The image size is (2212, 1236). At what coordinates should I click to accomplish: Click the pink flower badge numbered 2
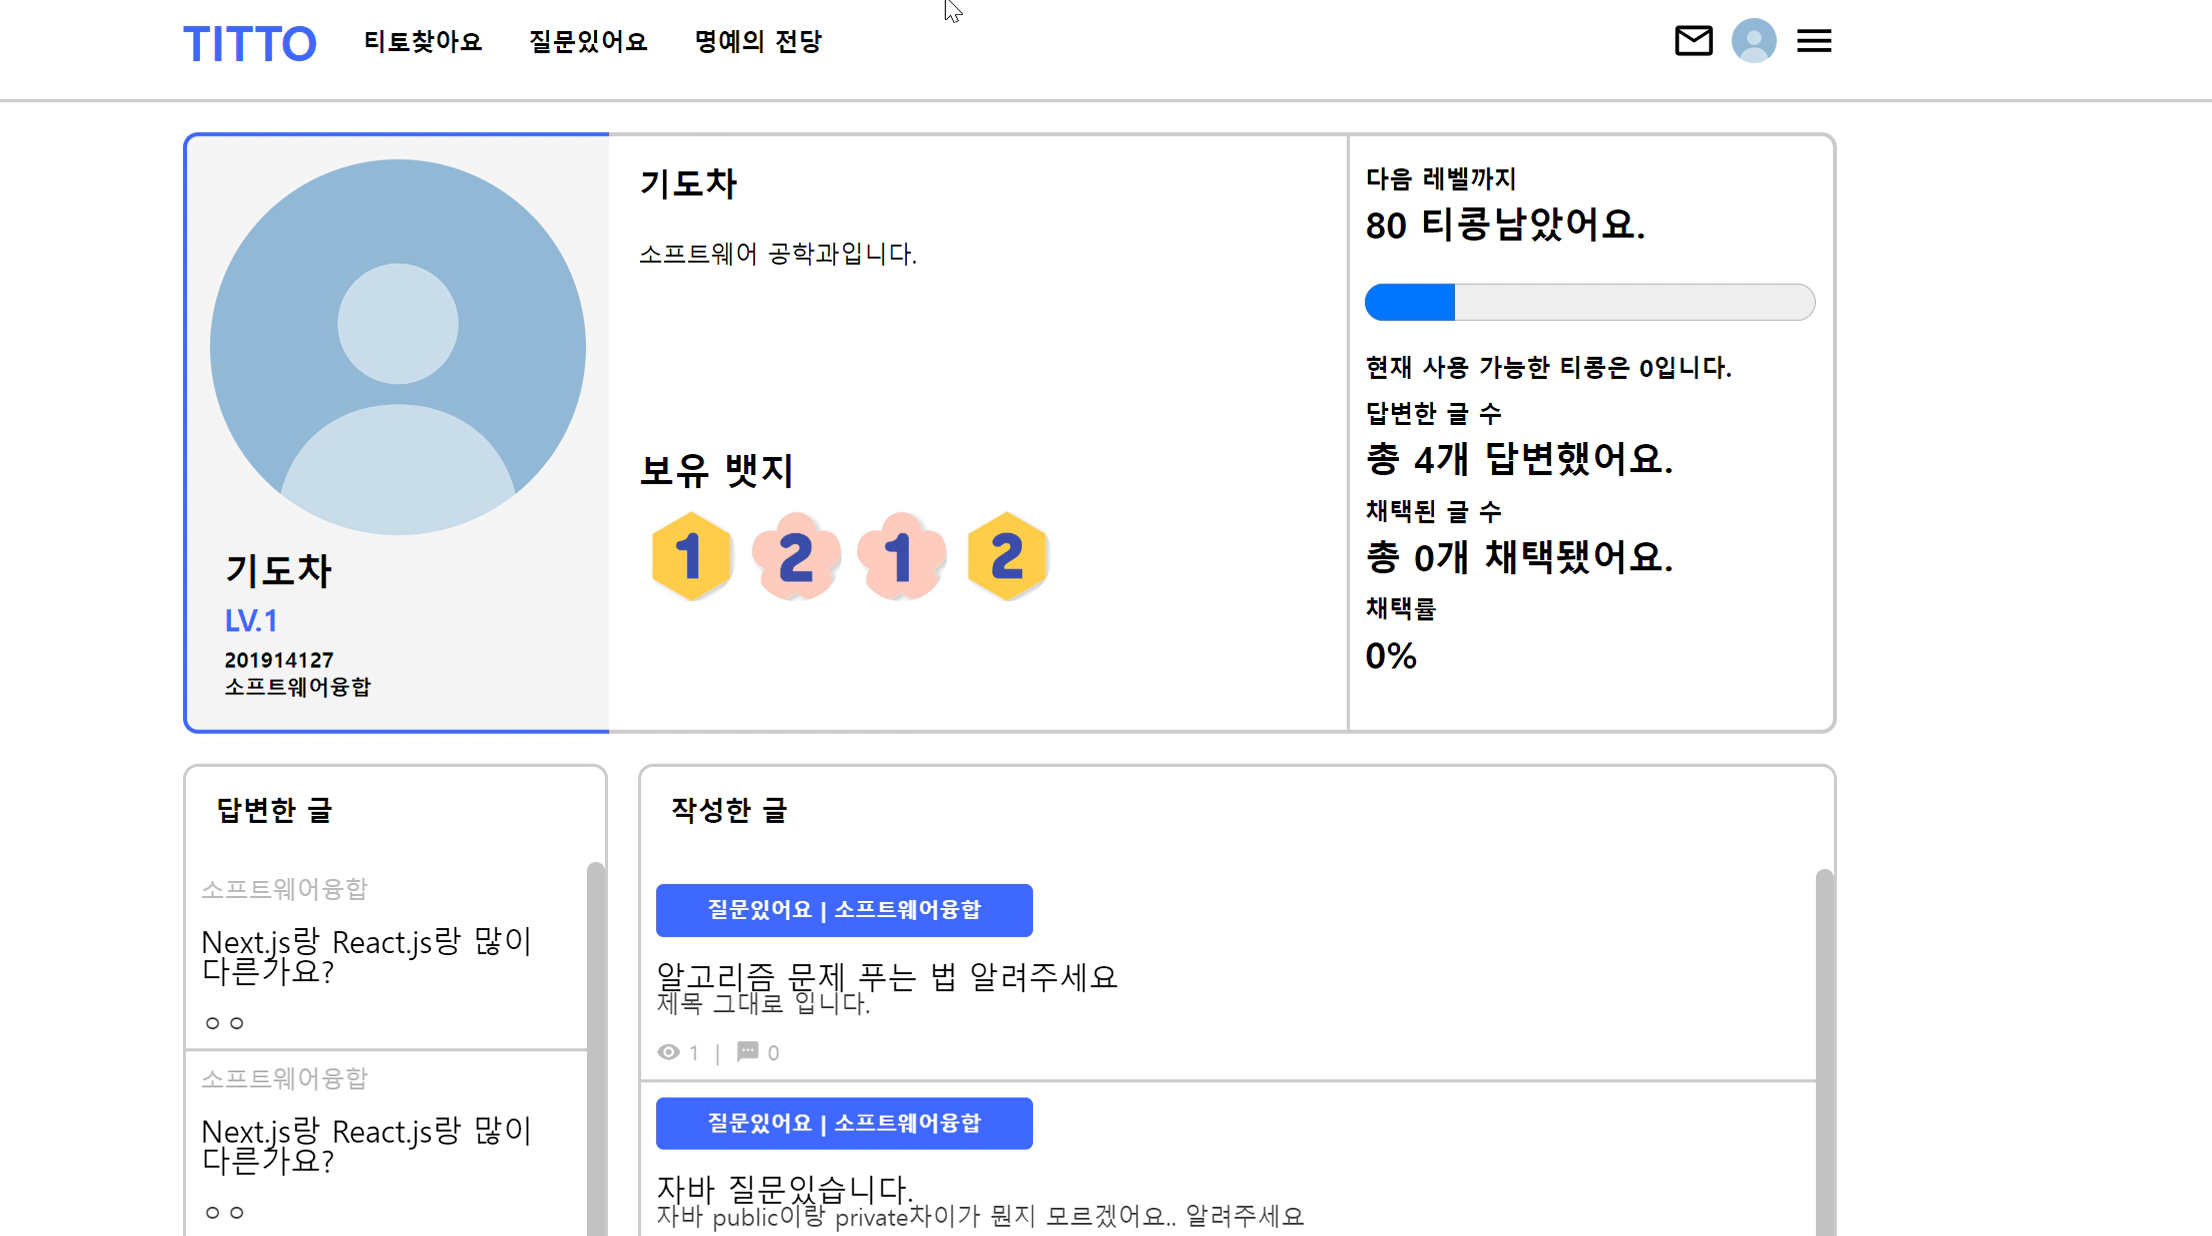796,556
